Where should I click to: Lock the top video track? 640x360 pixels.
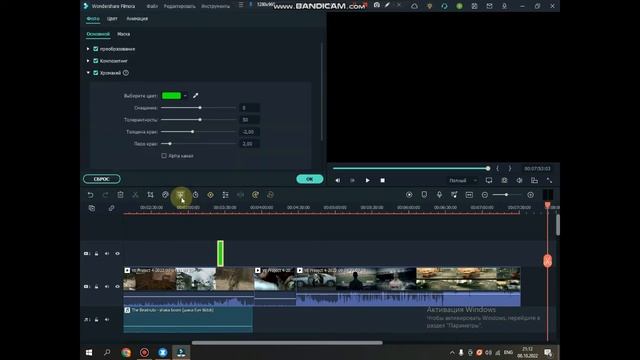[96, 253]
